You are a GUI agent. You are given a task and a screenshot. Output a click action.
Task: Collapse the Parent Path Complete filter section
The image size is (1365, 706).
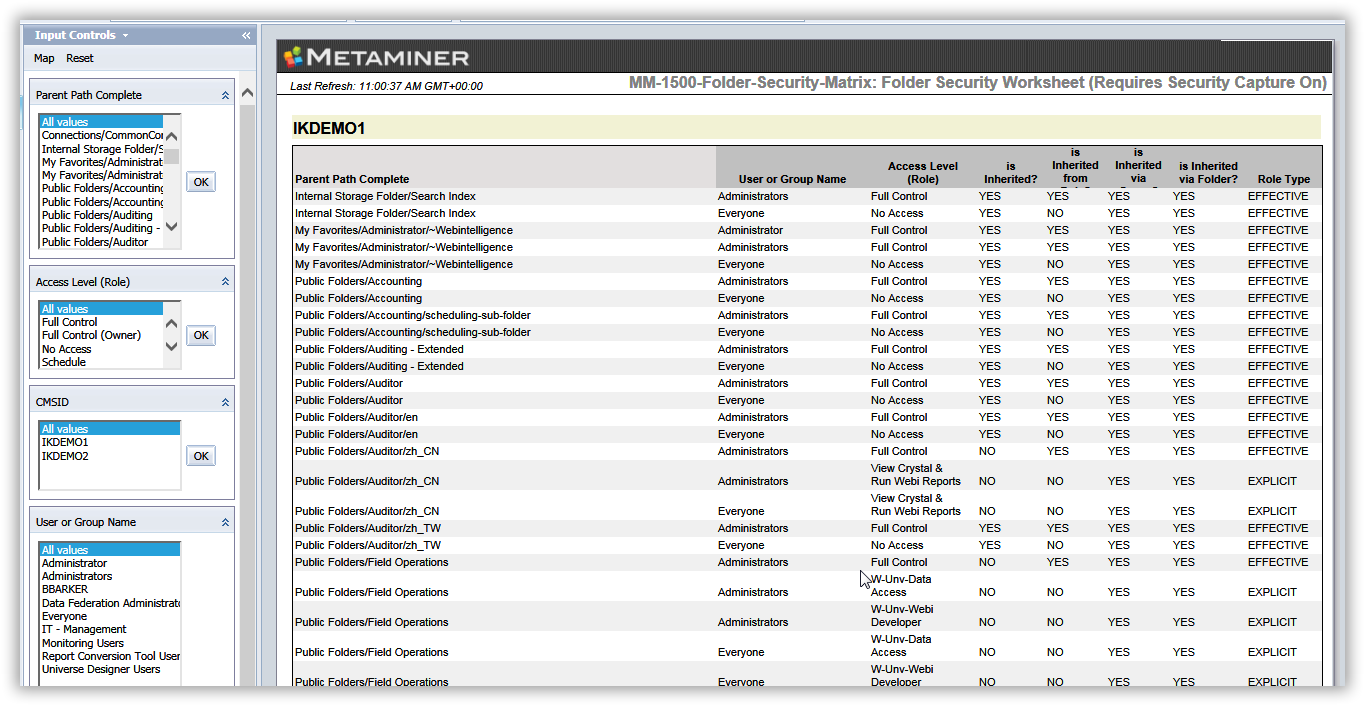pos(225,95)
